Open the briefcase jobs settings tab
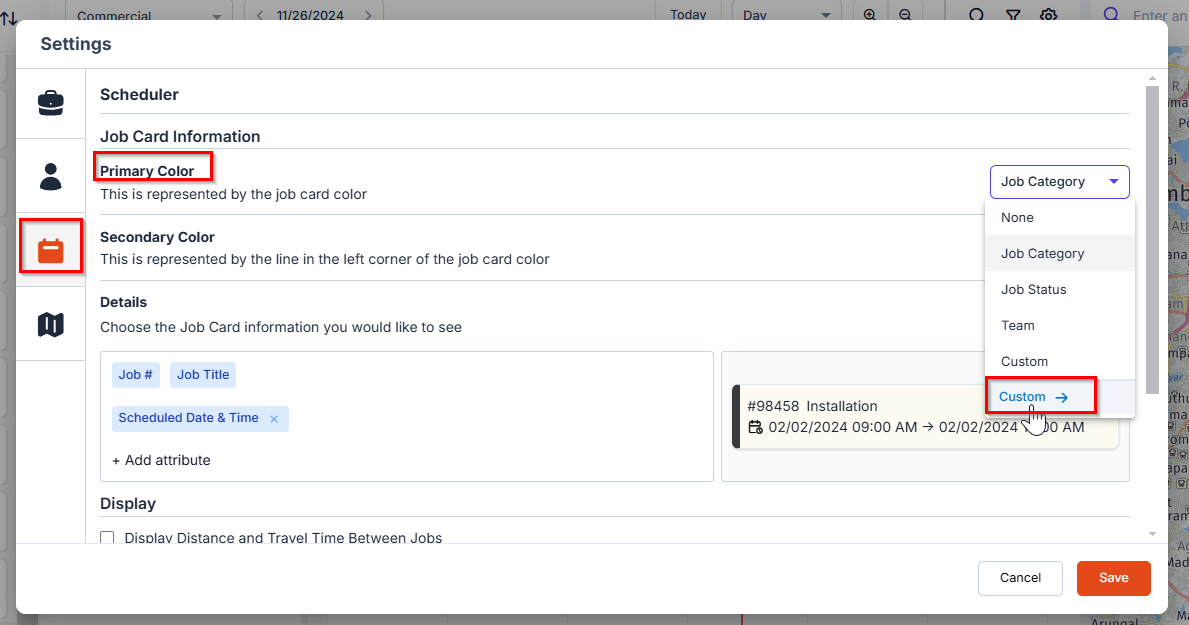Image resolution: width=1189 pixels, height=625 pixels. [51, 102]
